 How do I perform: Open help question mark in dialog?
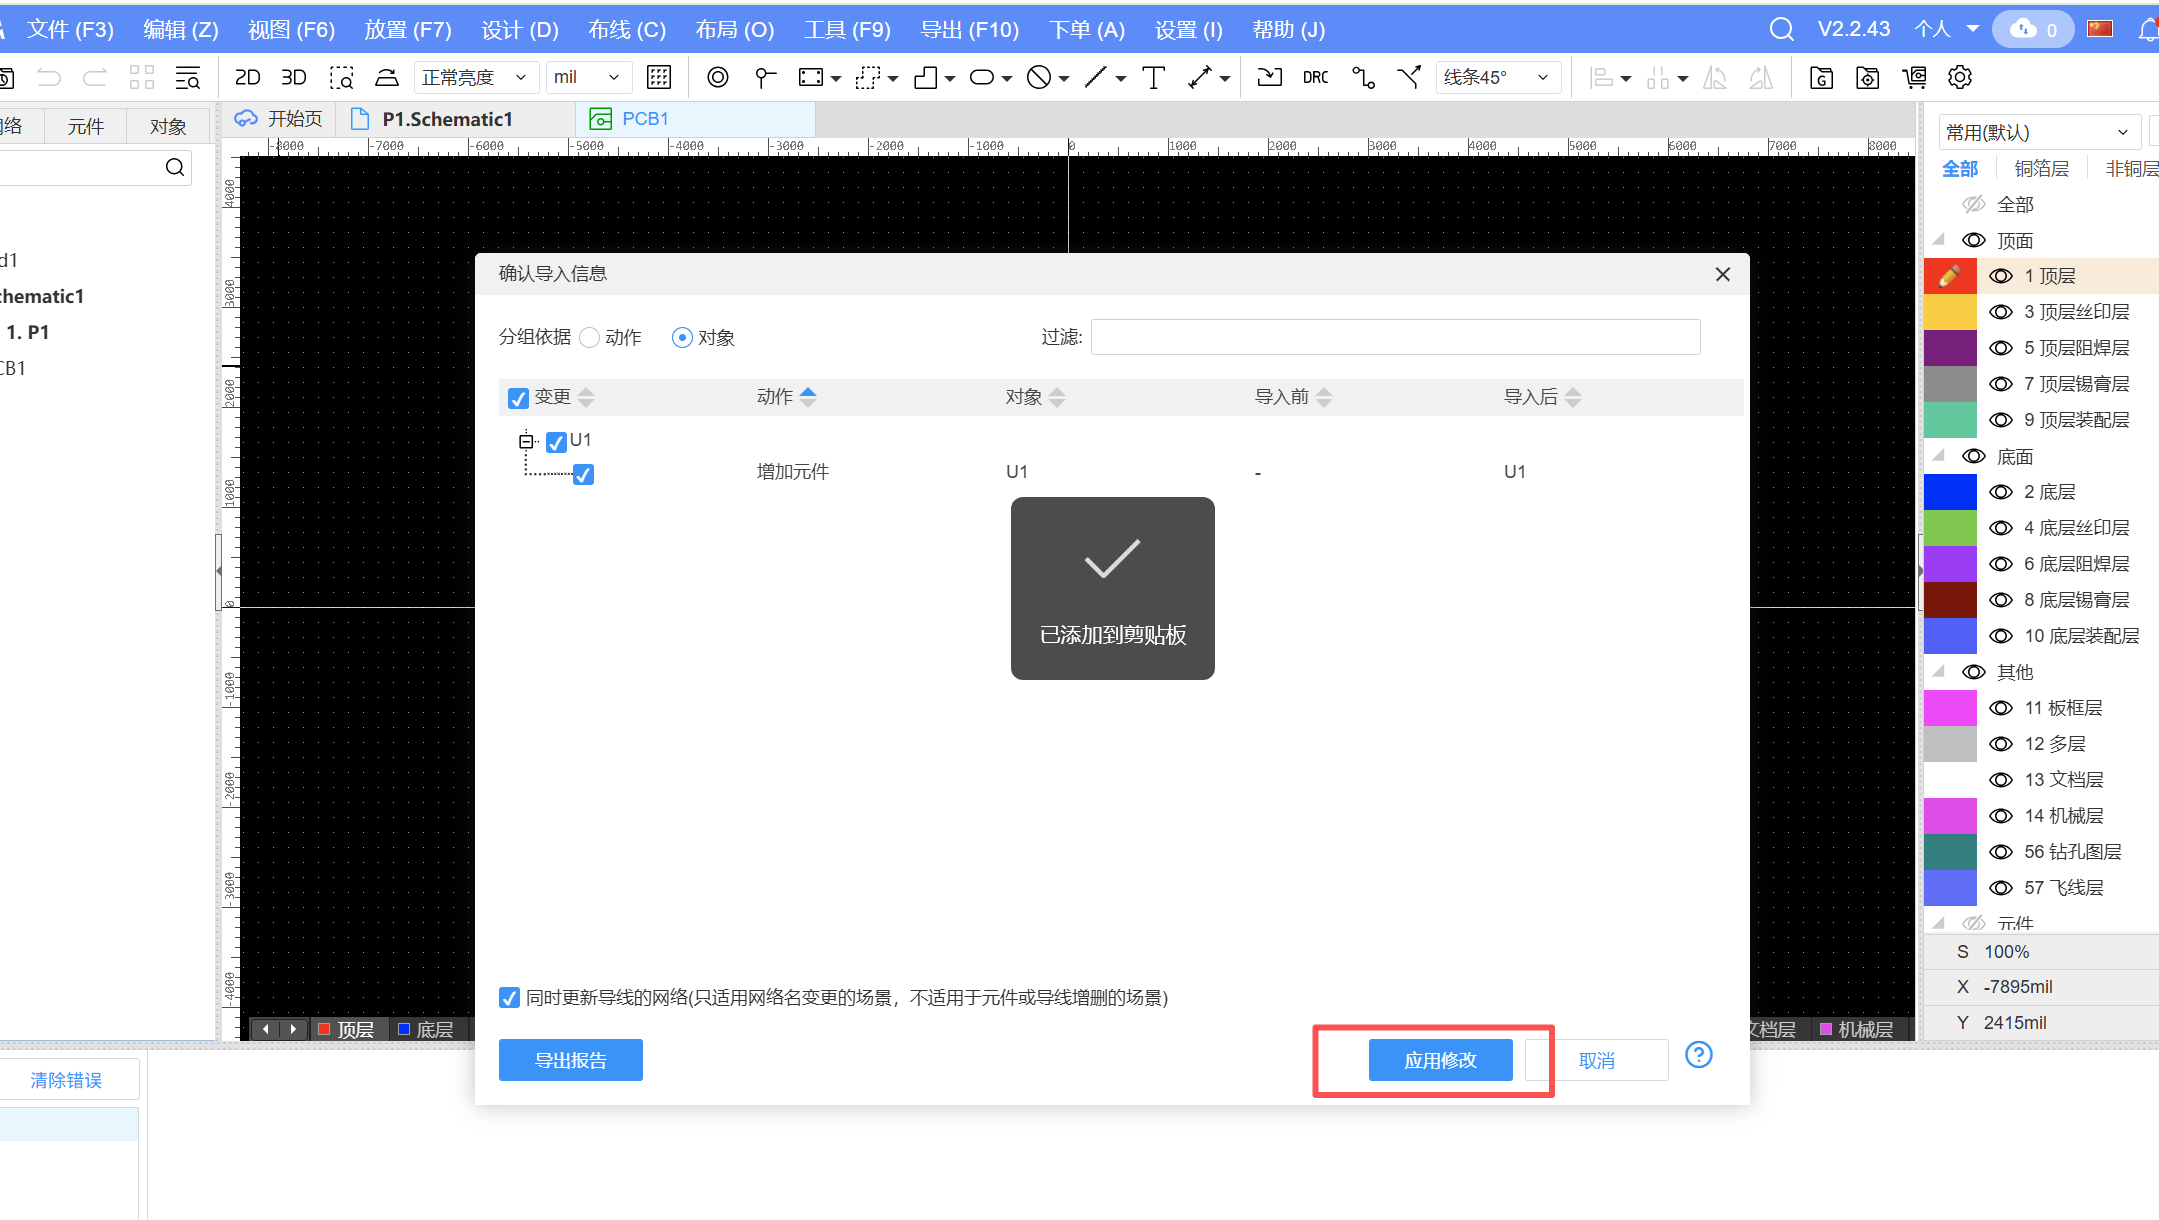(1698, 1055)
